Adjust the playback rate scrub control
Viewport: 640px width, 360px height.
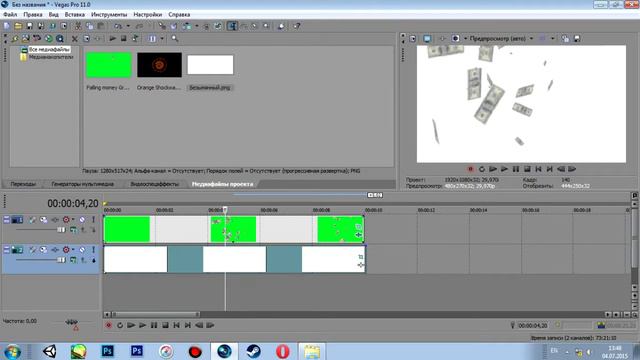tap(71, 322)
